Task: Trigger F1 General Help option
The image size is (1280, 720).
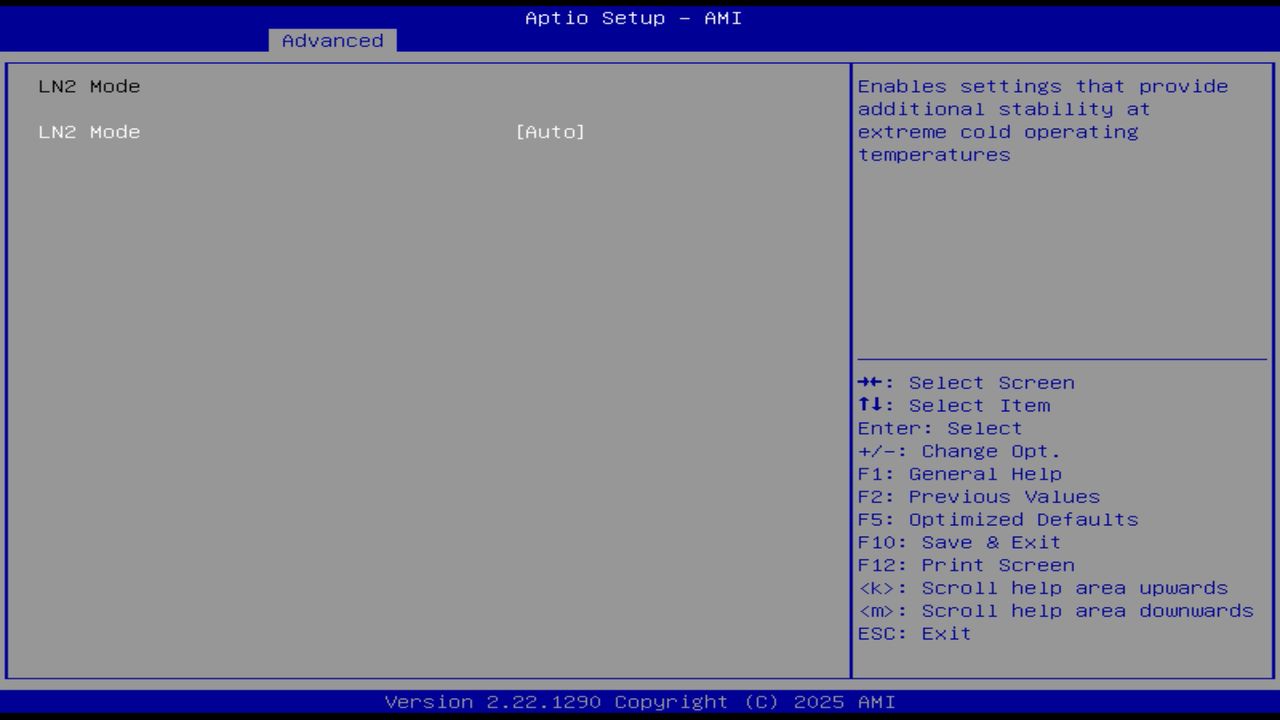Action: (959, 473)
